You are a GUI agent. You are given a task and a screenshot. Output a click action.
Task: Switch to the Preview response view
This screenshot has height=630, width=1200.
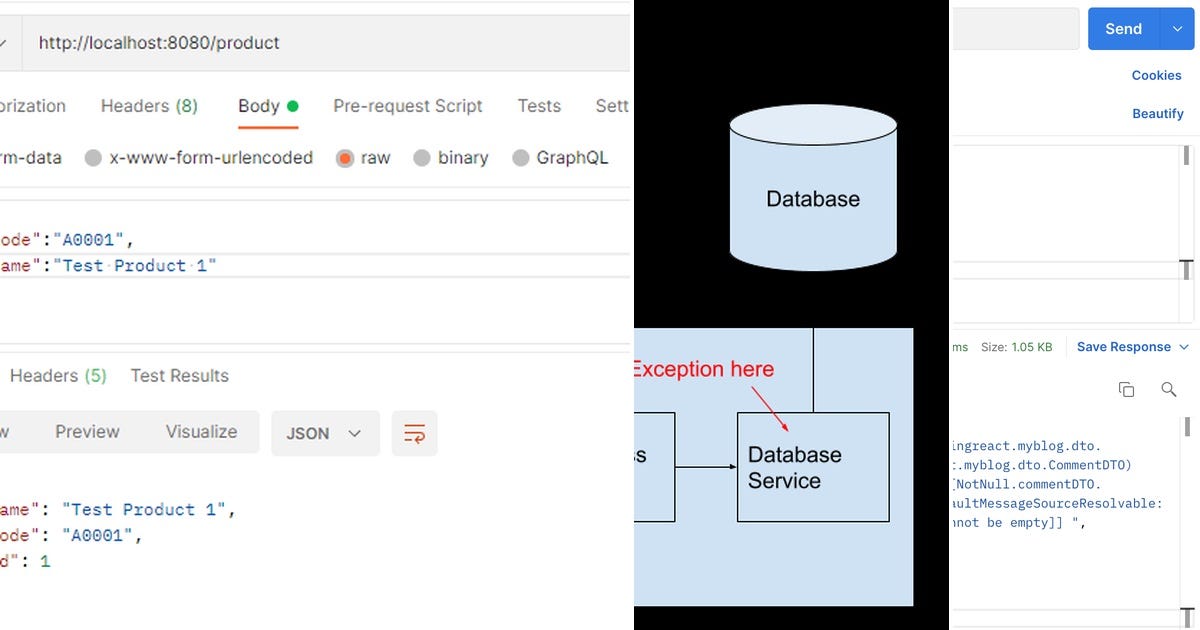86,431
